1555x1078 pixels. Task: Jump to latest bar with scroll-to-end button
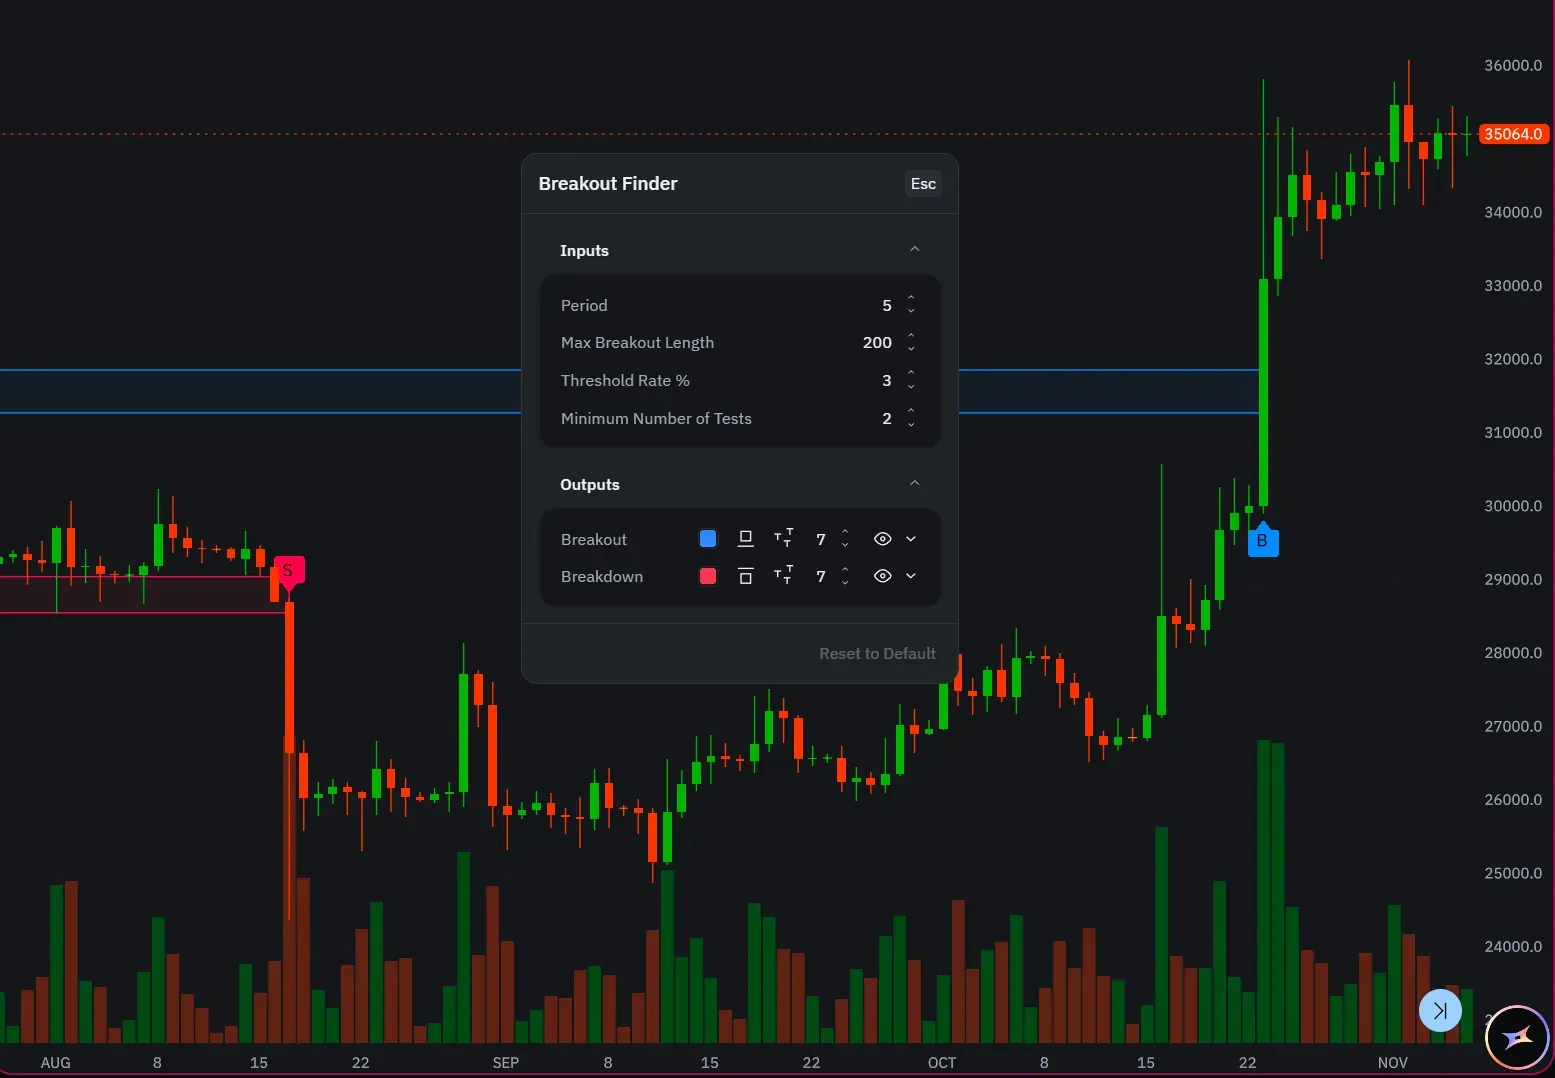(1440, 1010)
